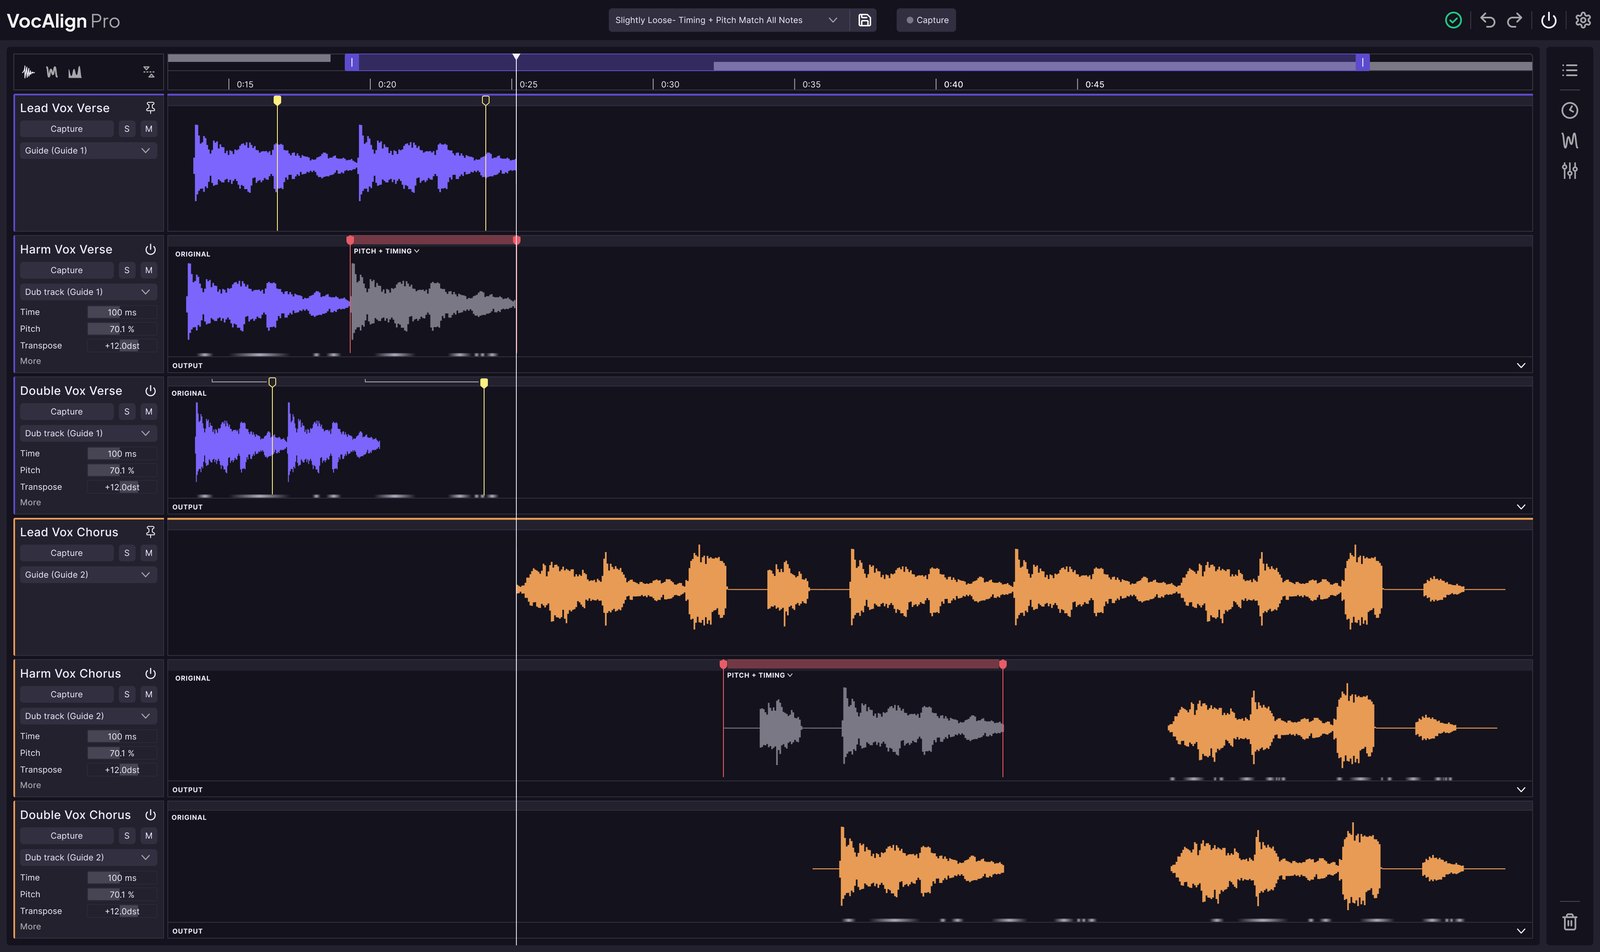Open Pitch + Timing menu on Harm Vox Verse
The width and height of the screenshot is (1600, 952).
pos(386,251)
